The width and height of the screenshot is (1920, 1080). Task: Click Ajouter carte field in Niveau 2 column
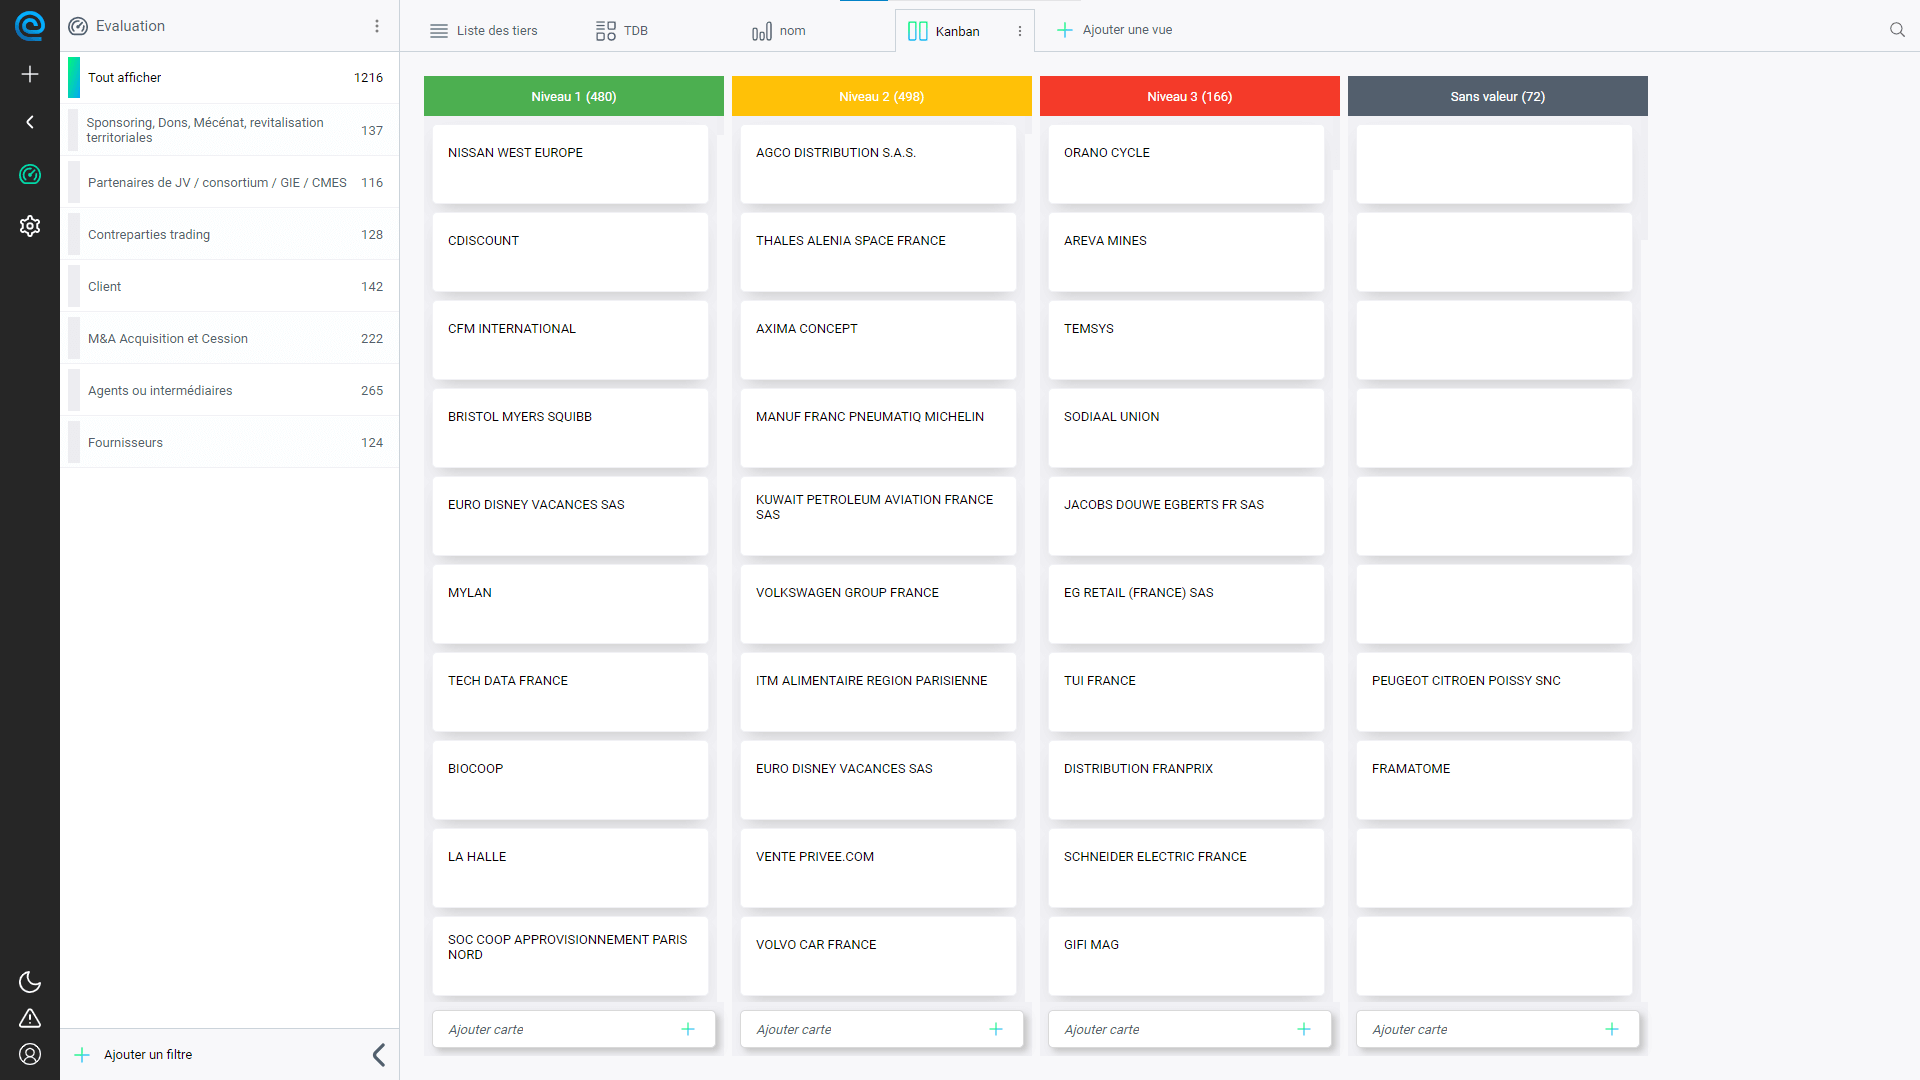coord(882,1029)
